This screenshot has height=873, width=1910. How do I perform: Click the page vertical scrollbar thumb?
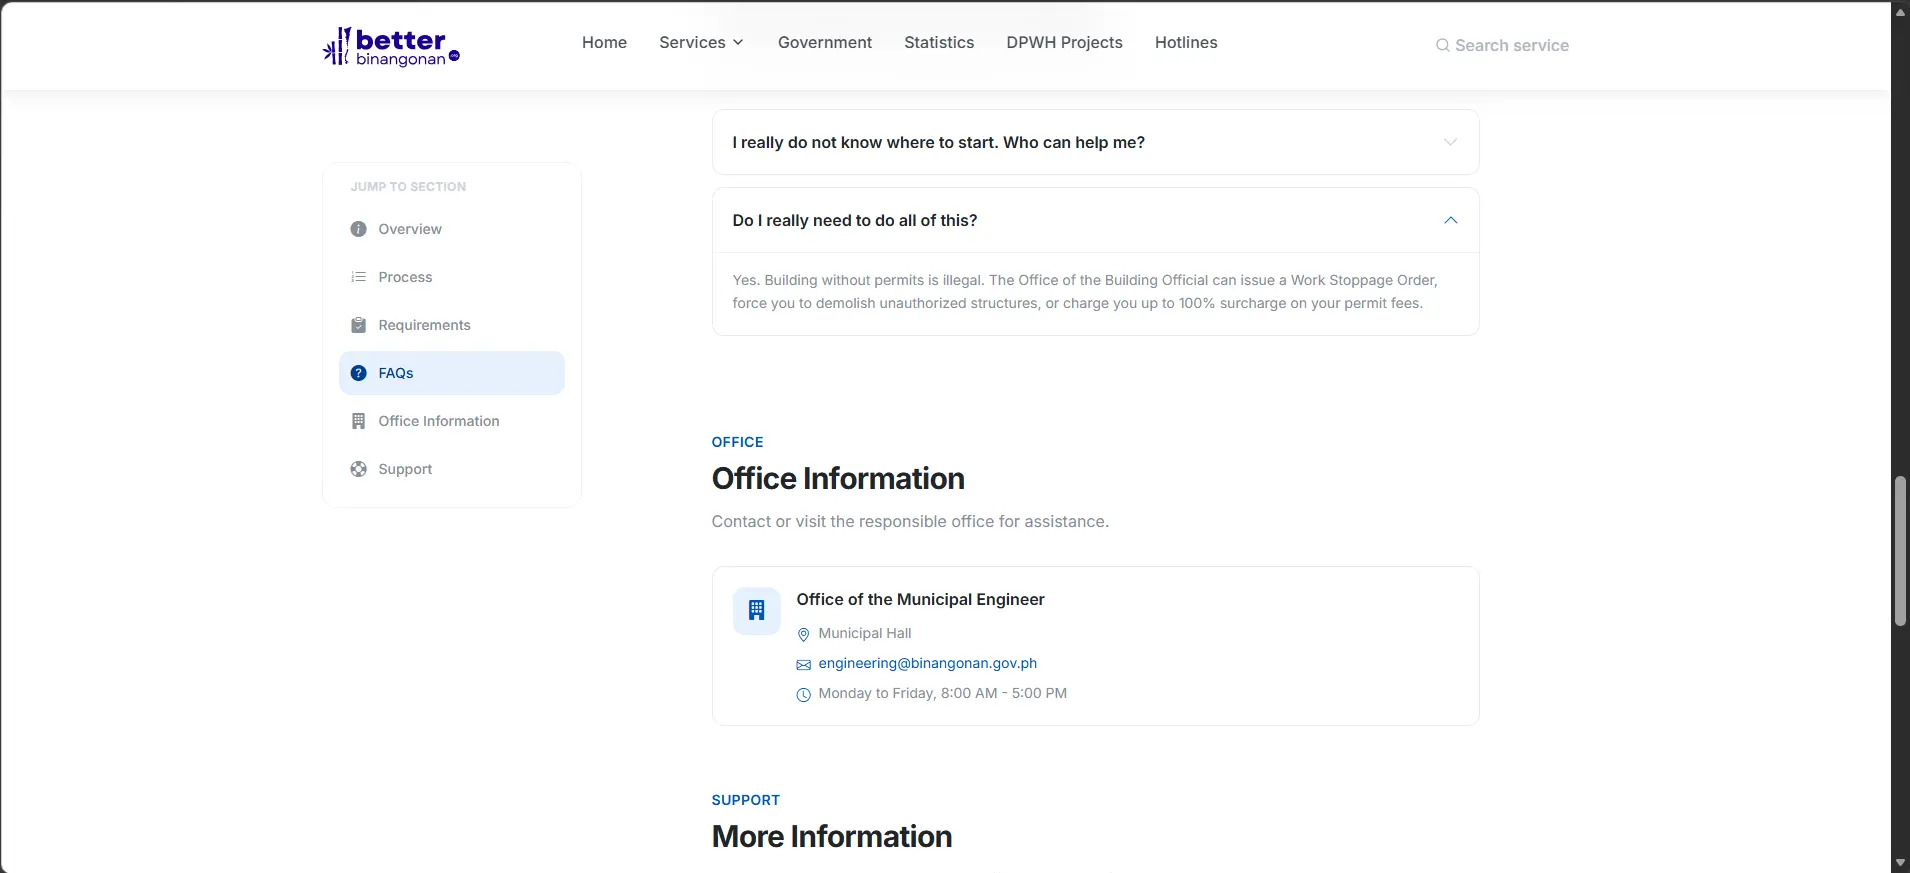[x=1900, y=551]
